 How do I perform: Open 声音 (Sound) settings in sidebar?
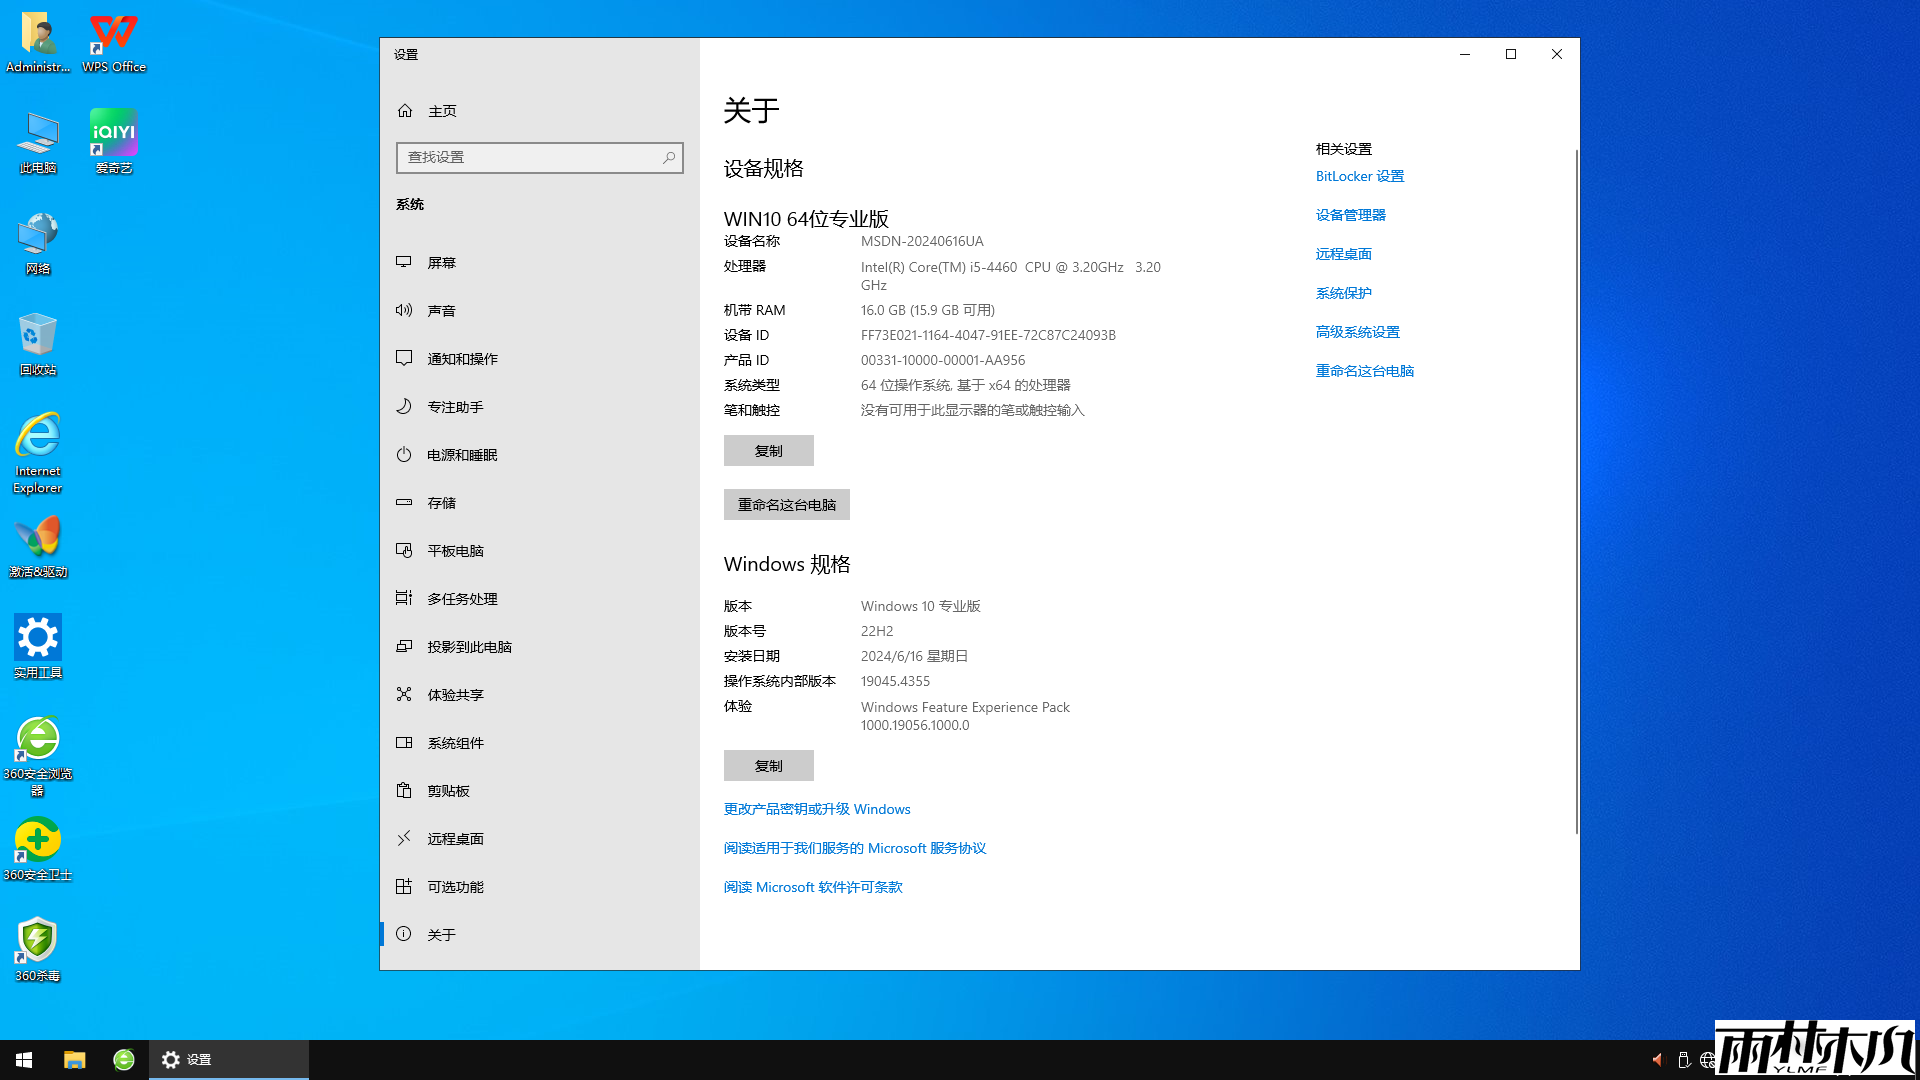(x=440, y=310)
